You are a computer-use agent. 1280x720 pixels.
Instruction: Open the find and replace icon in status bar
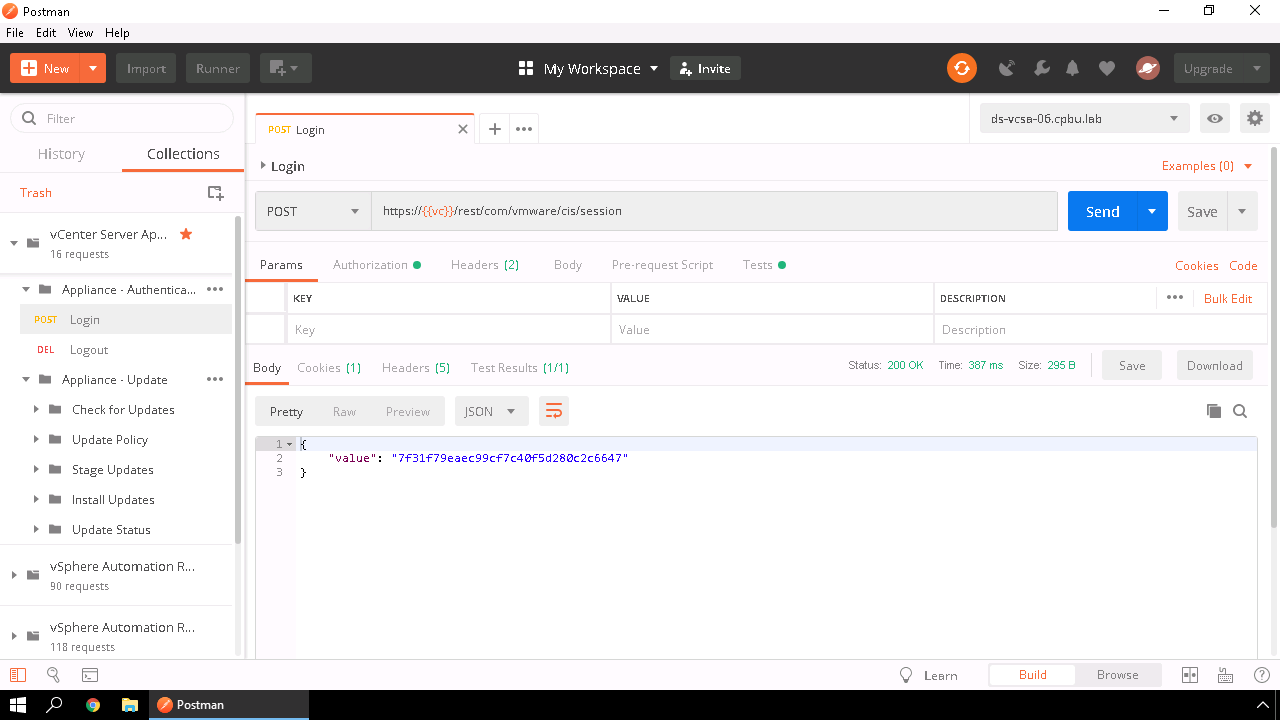click(54, 675)
